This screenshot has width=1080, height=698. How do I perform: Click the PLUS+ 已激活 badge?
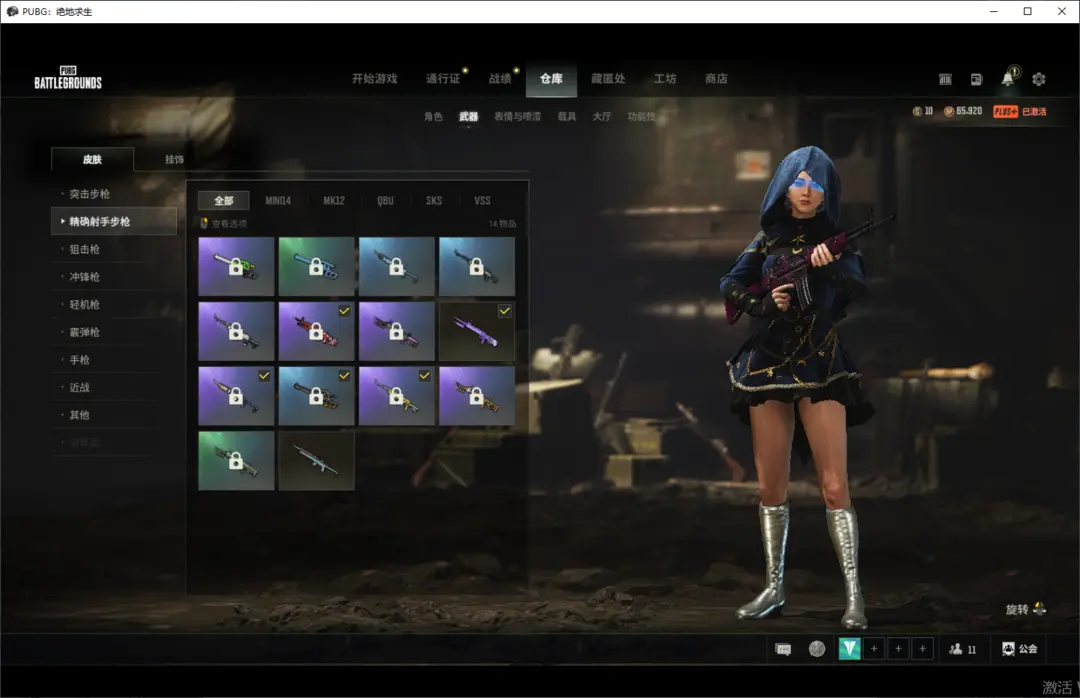click(x=1019, y=111)
